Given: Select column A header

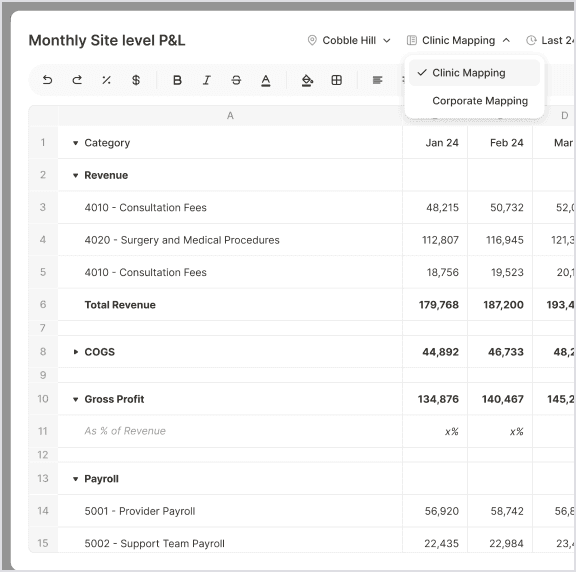Looking at the screenshot, I should coord(230,116).
